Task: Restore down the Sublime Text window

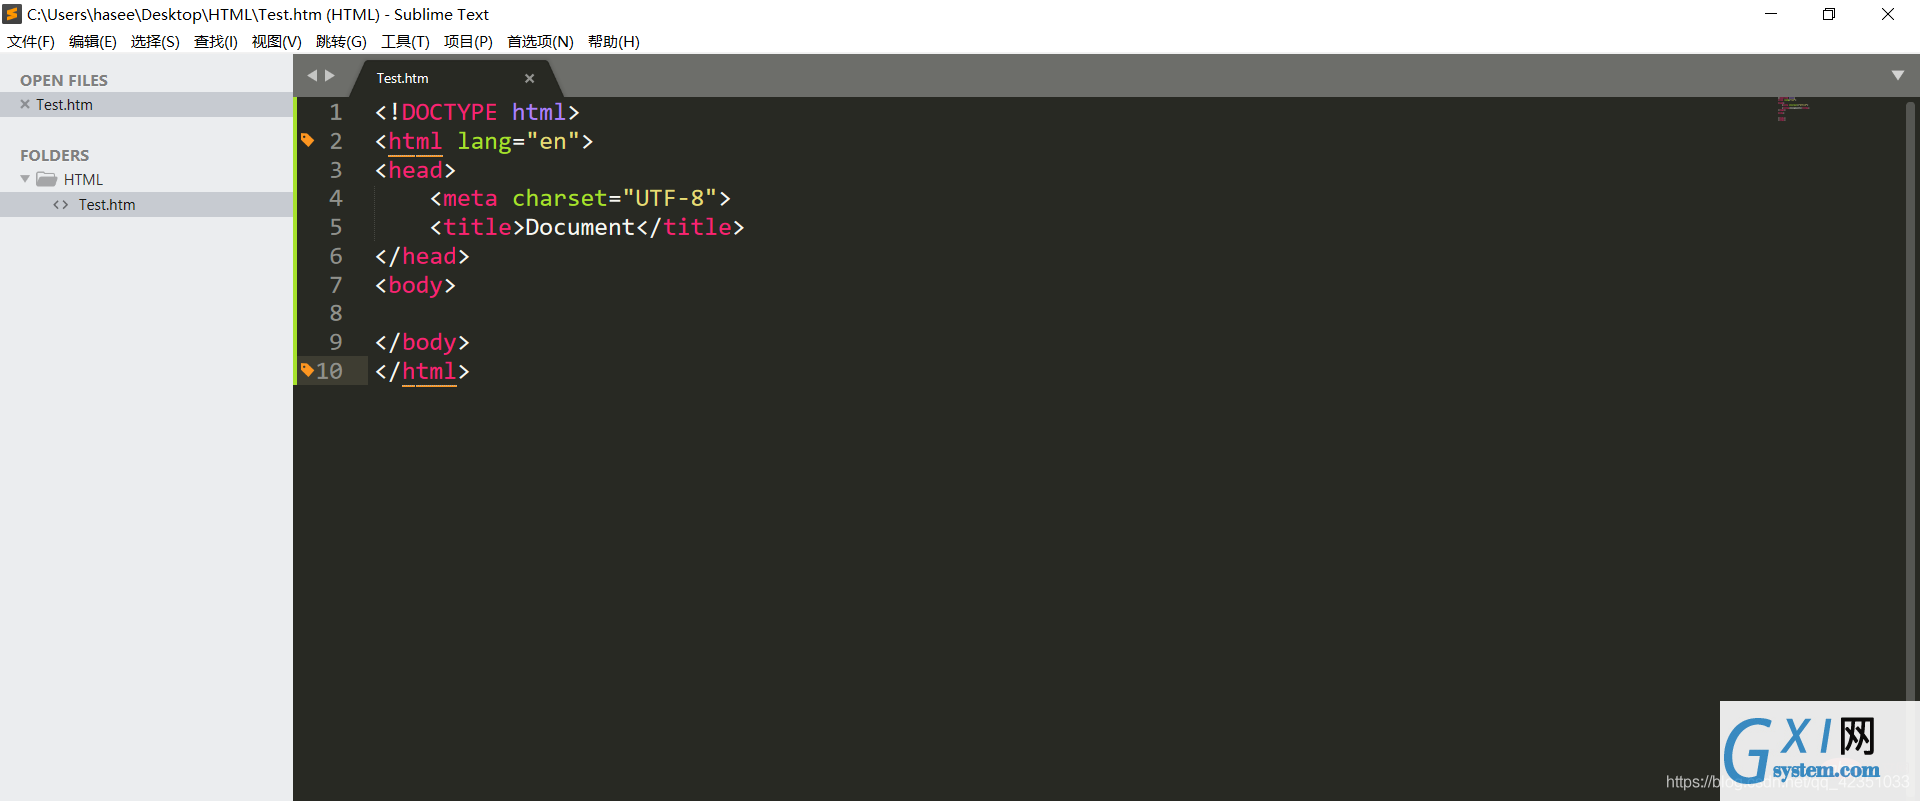Action: coord(1829,14)
